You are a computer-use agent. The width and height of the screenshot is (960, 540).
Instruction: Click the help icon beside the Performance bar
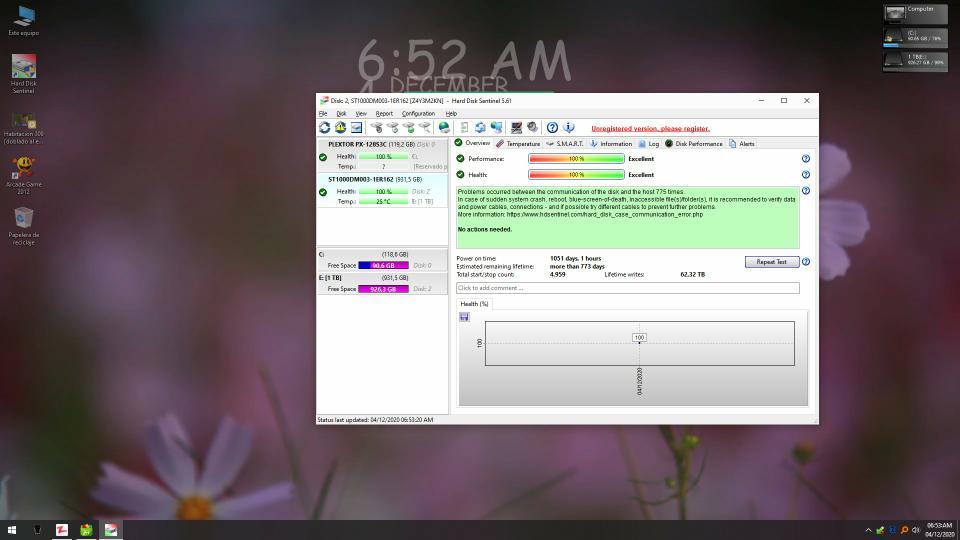[806, 159]
